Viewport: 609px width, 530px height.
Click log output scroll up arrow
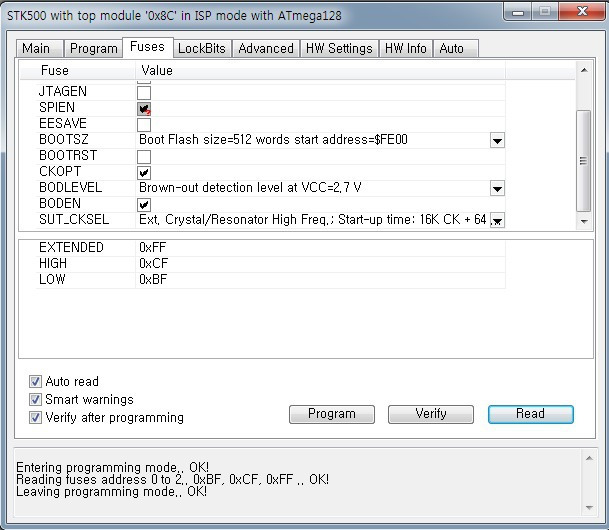click(x=589, y=459)
